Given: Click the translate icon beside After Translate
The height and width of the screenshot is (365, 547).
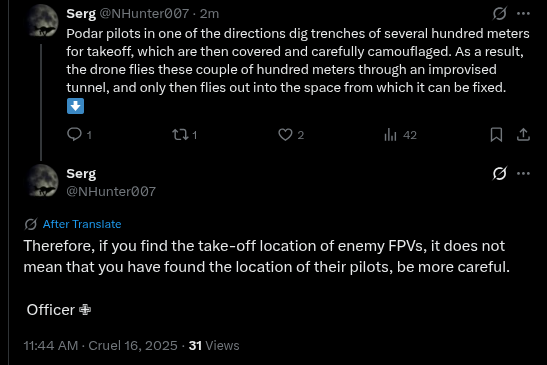Looking at the screenshot, I should coord(31,224).
